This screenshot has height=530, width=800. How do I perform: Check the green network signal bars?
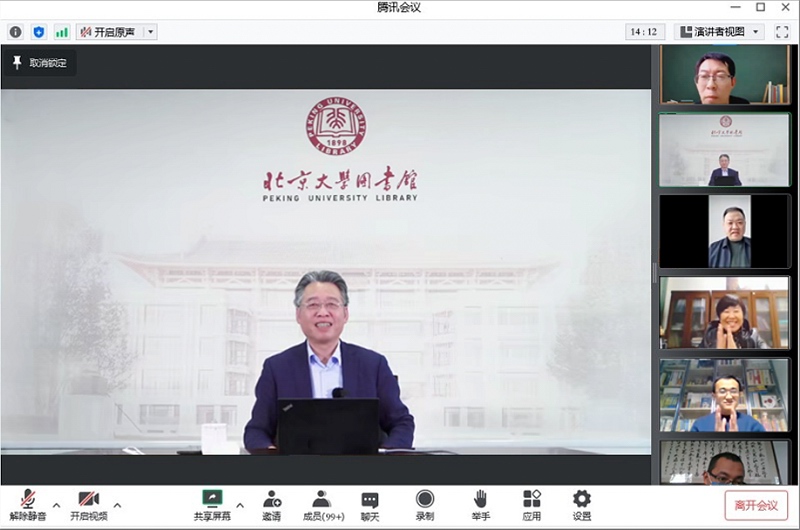[x=62, y=32]
